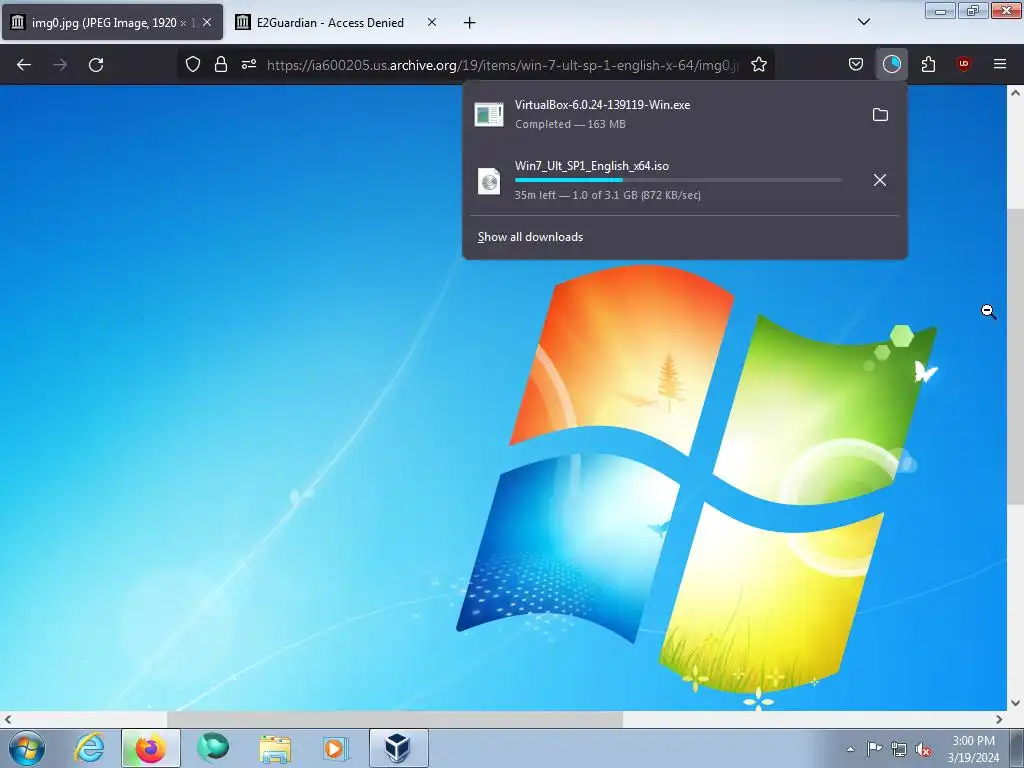Click the network status tray icon
1024x768 pixels.
pyautogui.click(x=899, y=749)
